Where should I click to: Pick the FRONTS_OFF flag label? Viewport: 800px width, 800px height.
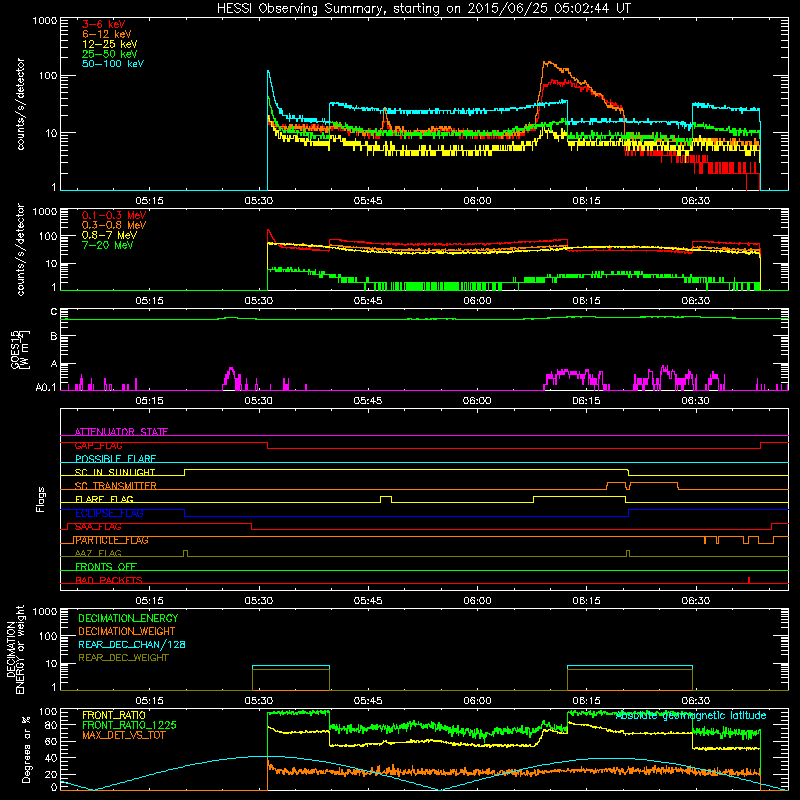(x=106, y=567)
